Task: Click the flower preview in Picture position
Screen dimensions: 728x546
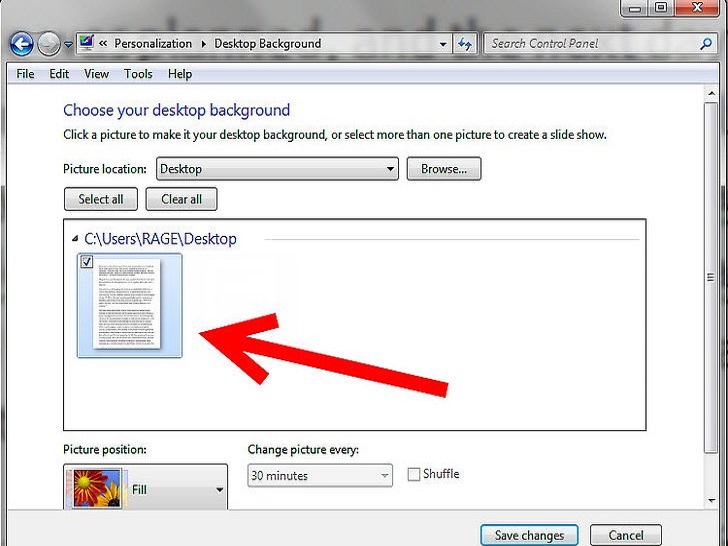Action: click(97, 489)
